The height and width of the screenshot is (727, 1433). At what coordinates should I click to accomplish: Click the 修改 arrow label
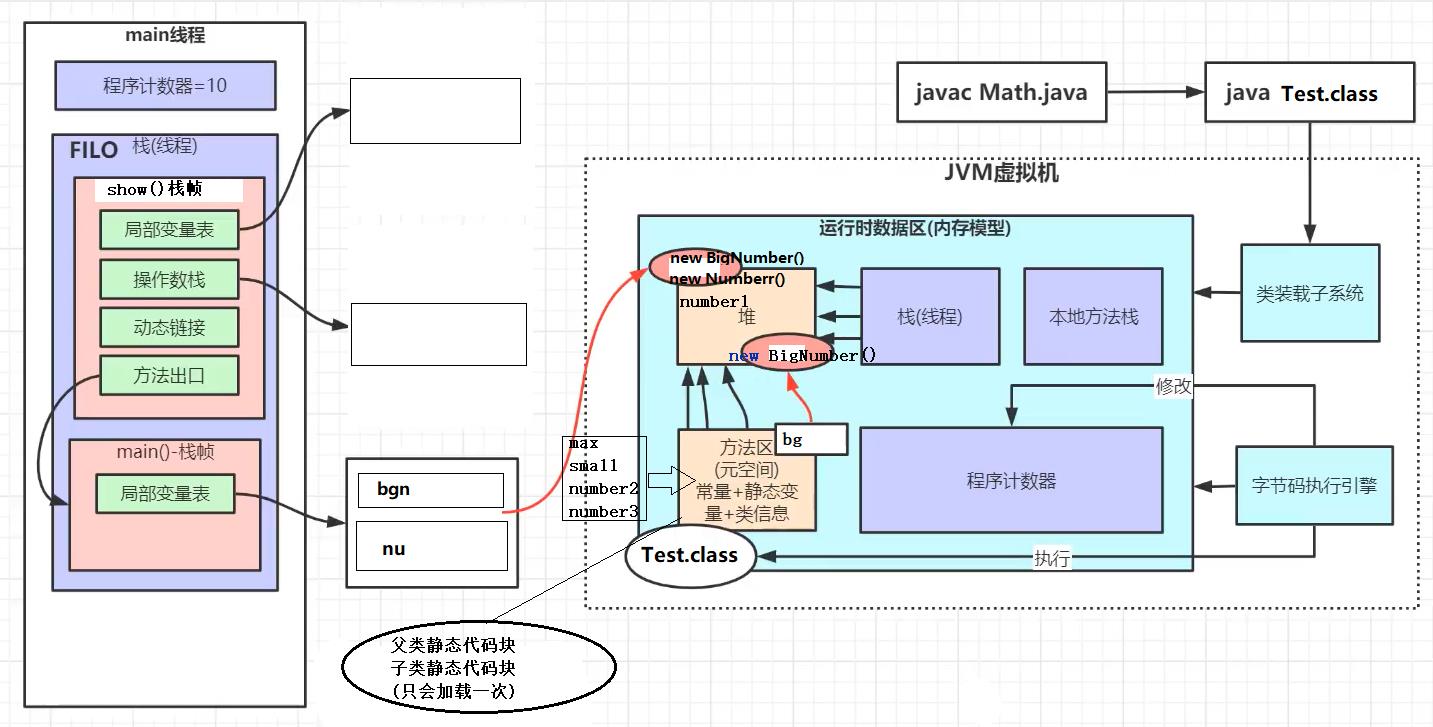pyautogui.click(x=1174, y=386)
